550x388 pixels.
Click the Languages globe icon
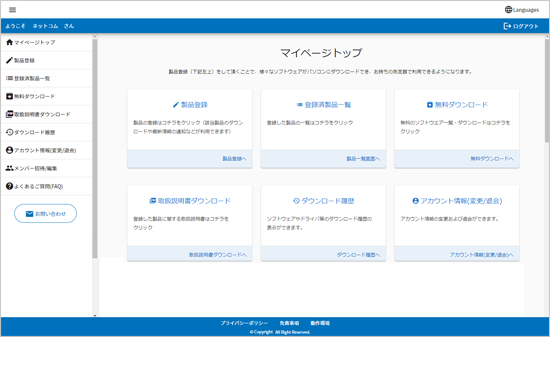click(x=508, y=9)
